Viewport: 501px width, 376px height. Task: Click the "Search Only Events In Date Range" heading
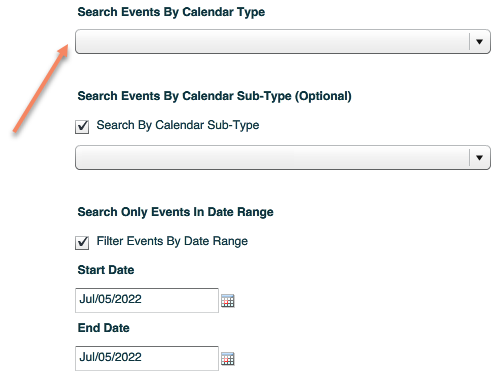click(x=175, y=212)
